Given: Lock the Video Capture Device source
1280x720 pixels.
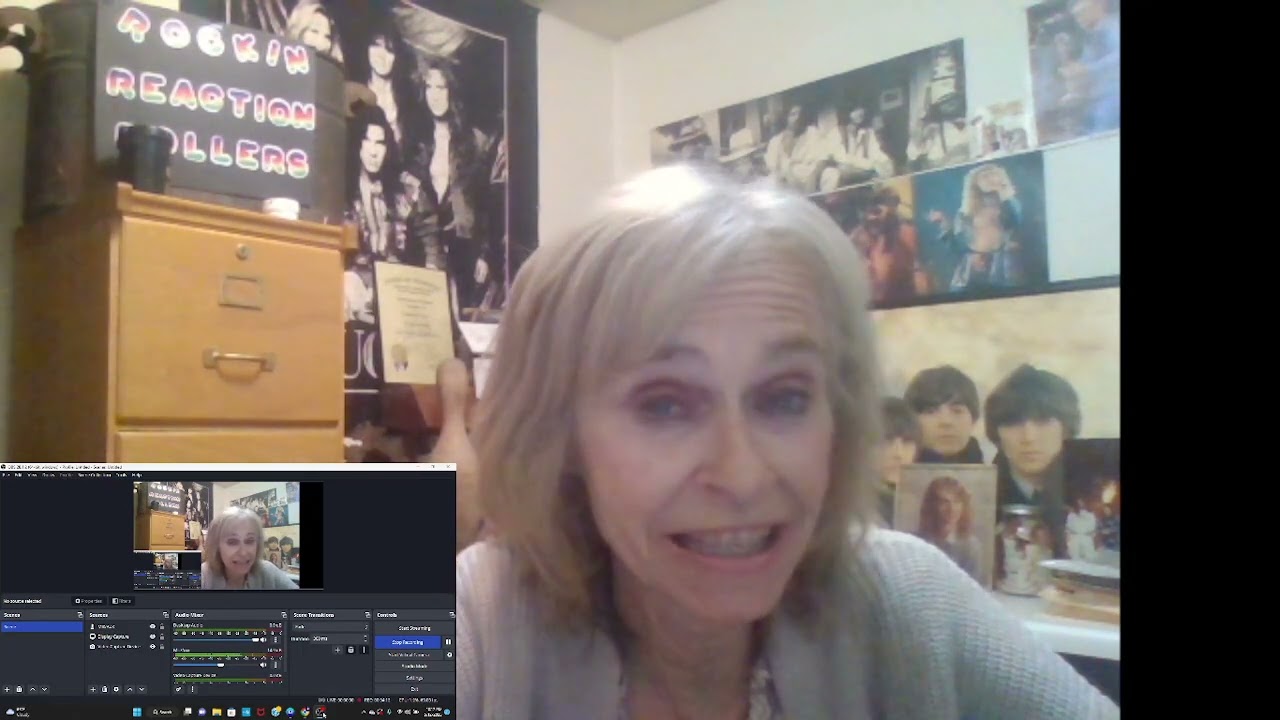Looking at the screenshot, I should point(162,647).
